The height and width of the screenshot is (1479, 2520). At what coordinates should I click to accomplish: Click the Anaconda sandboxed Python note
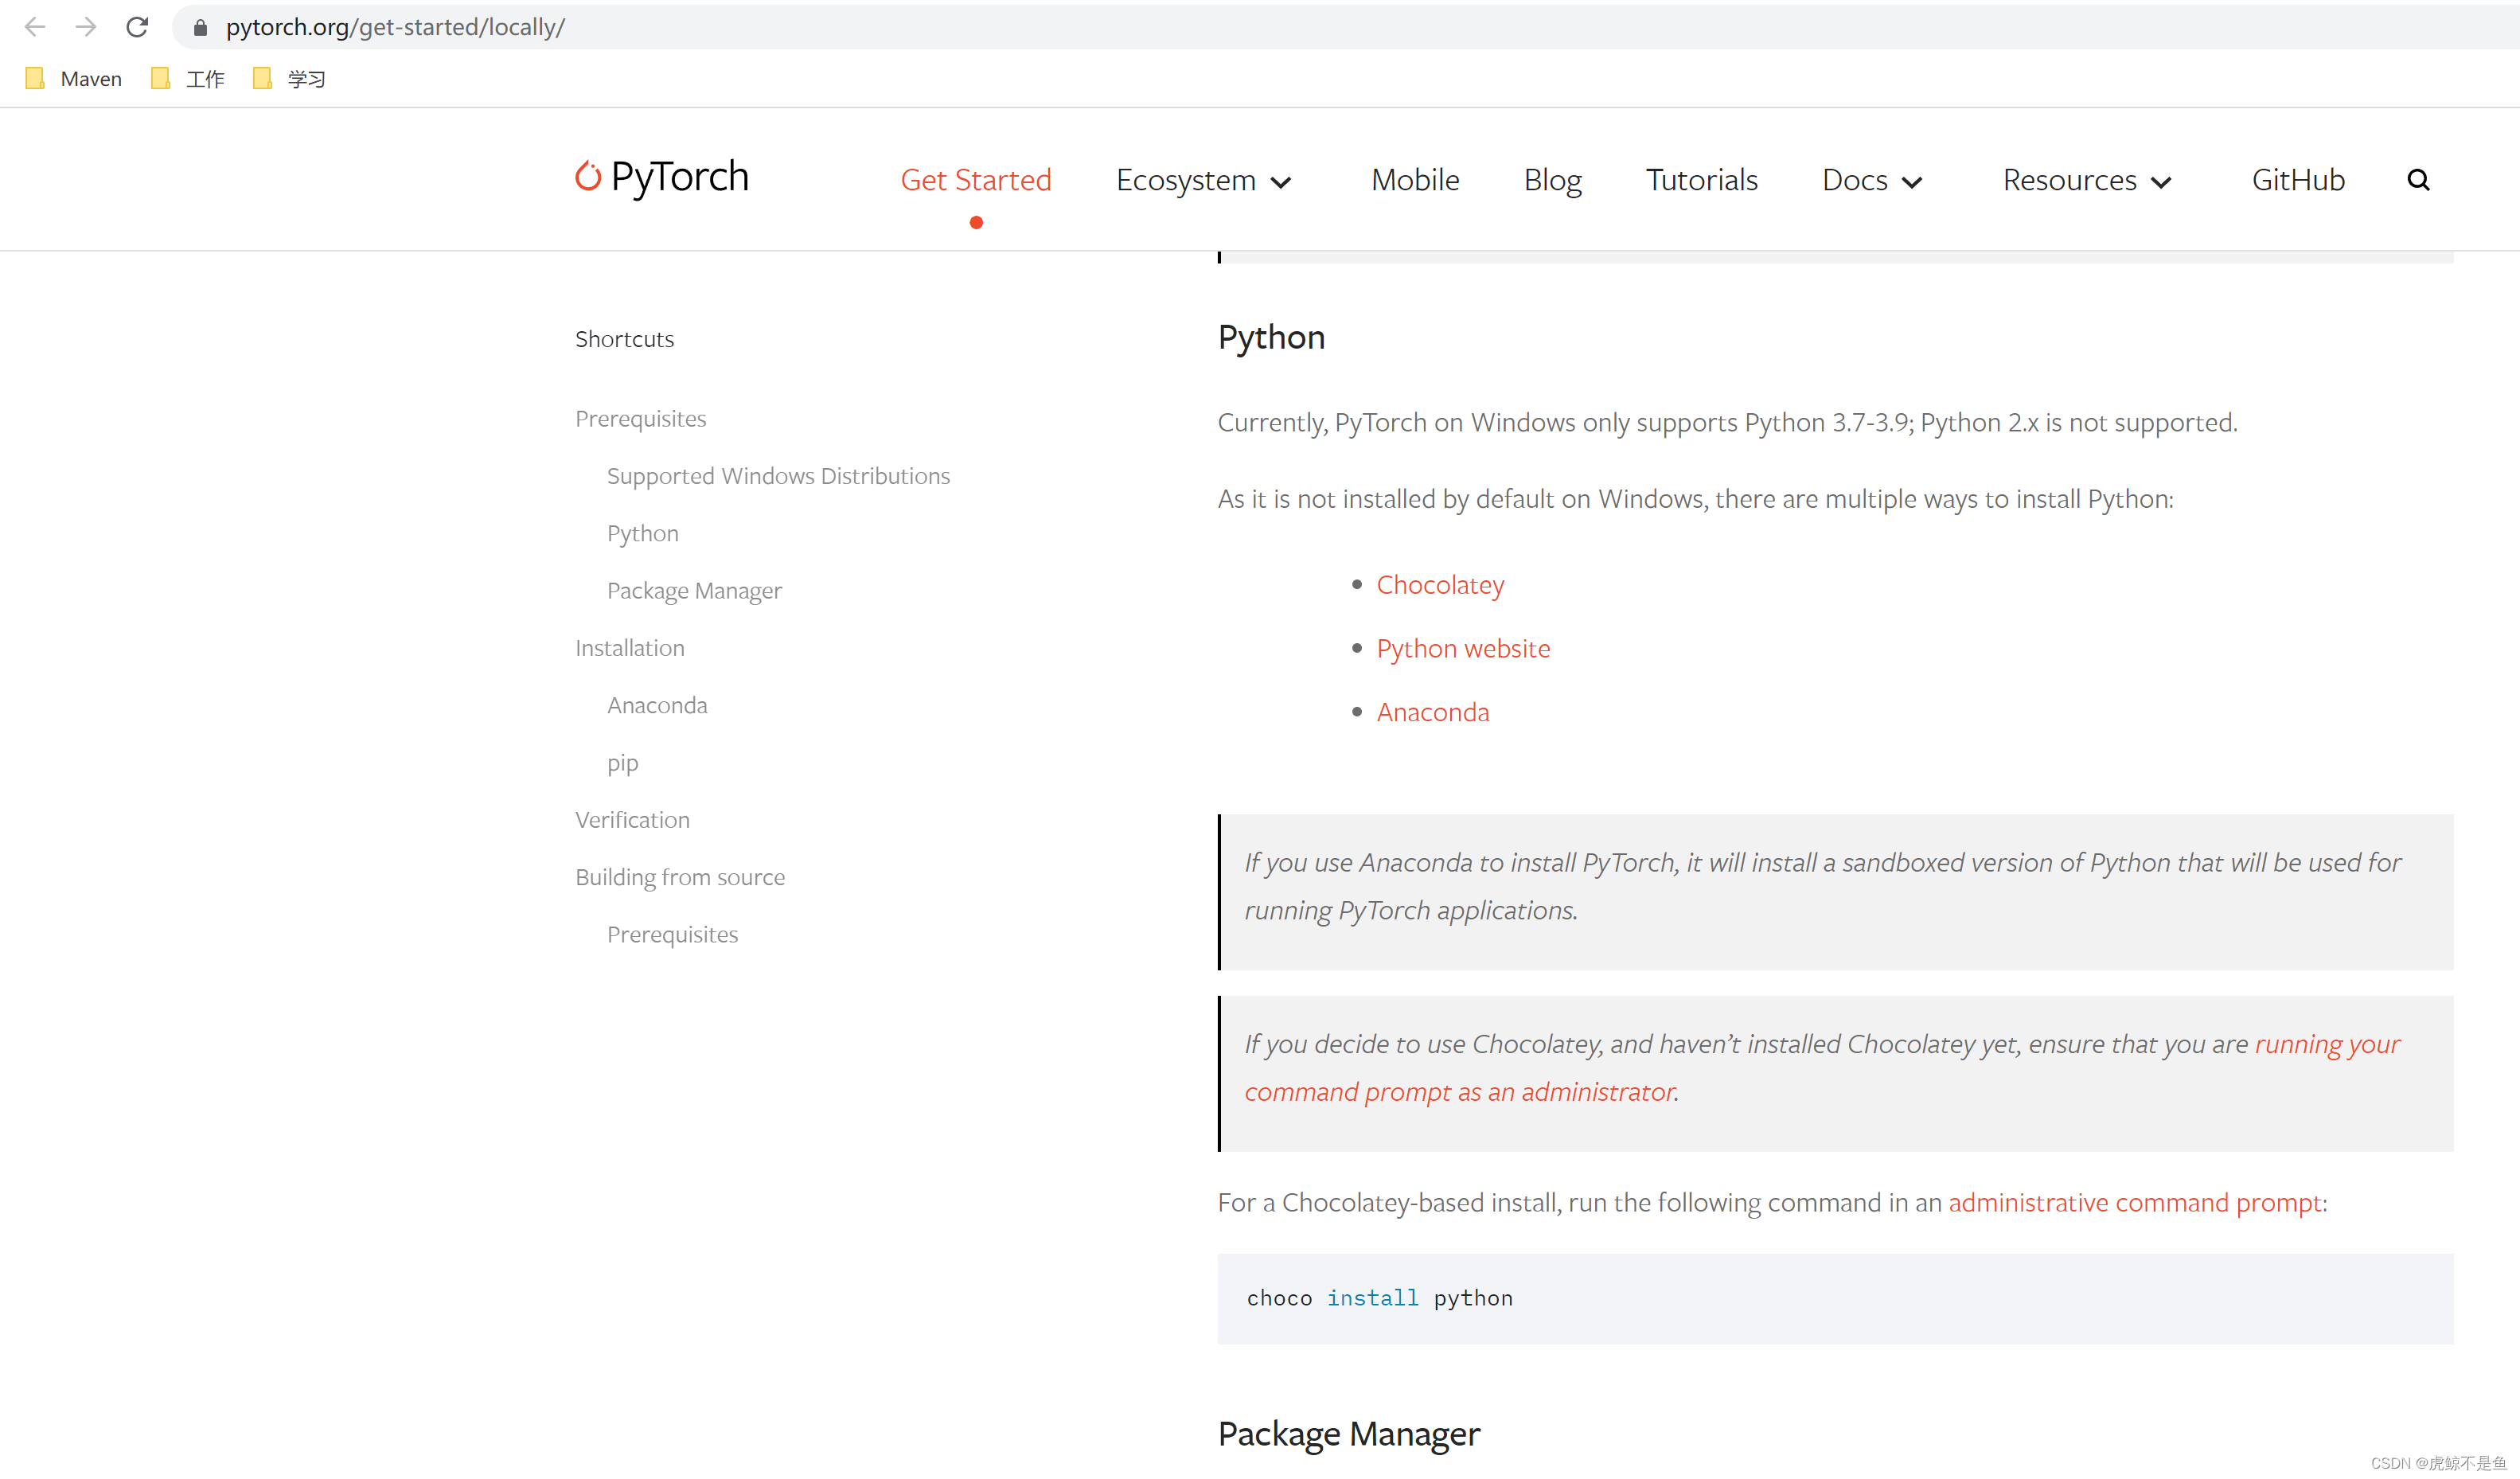pos(1835,892)
